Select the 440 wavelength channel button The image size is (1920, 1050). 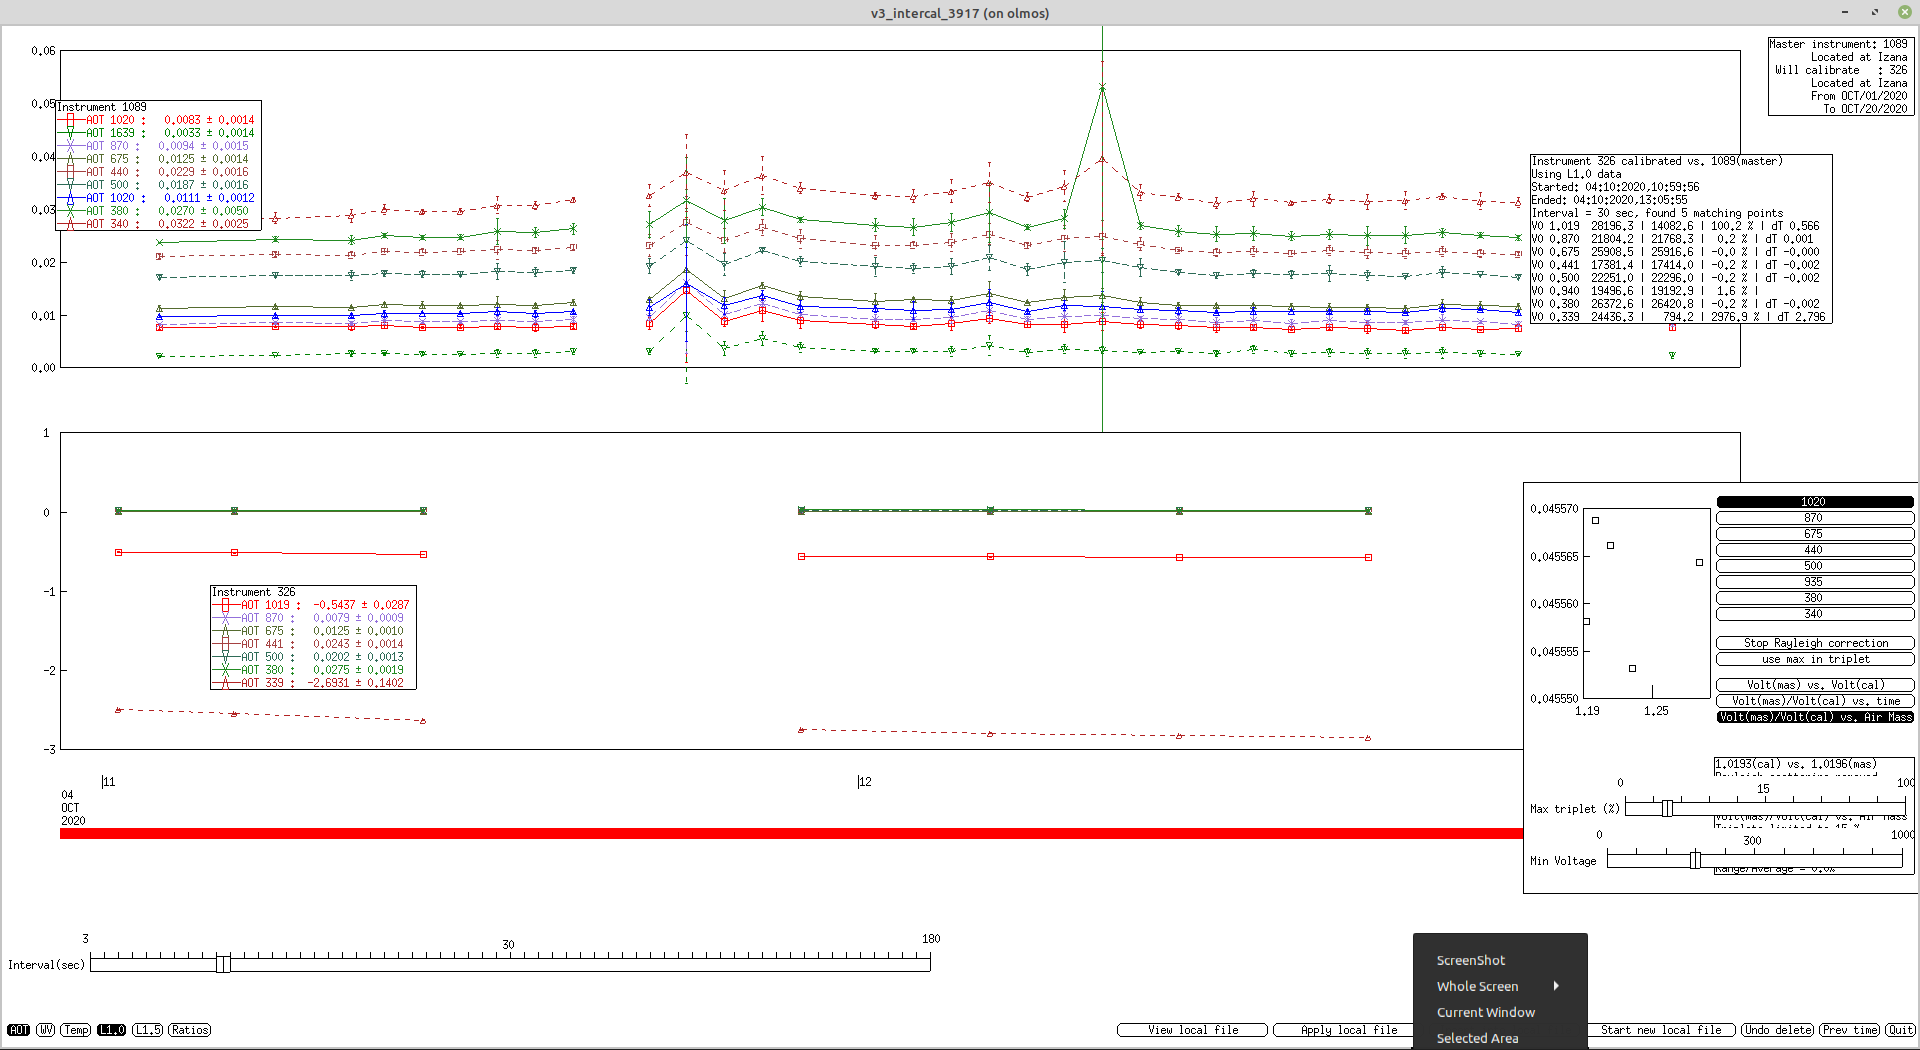coord(1814,550)
